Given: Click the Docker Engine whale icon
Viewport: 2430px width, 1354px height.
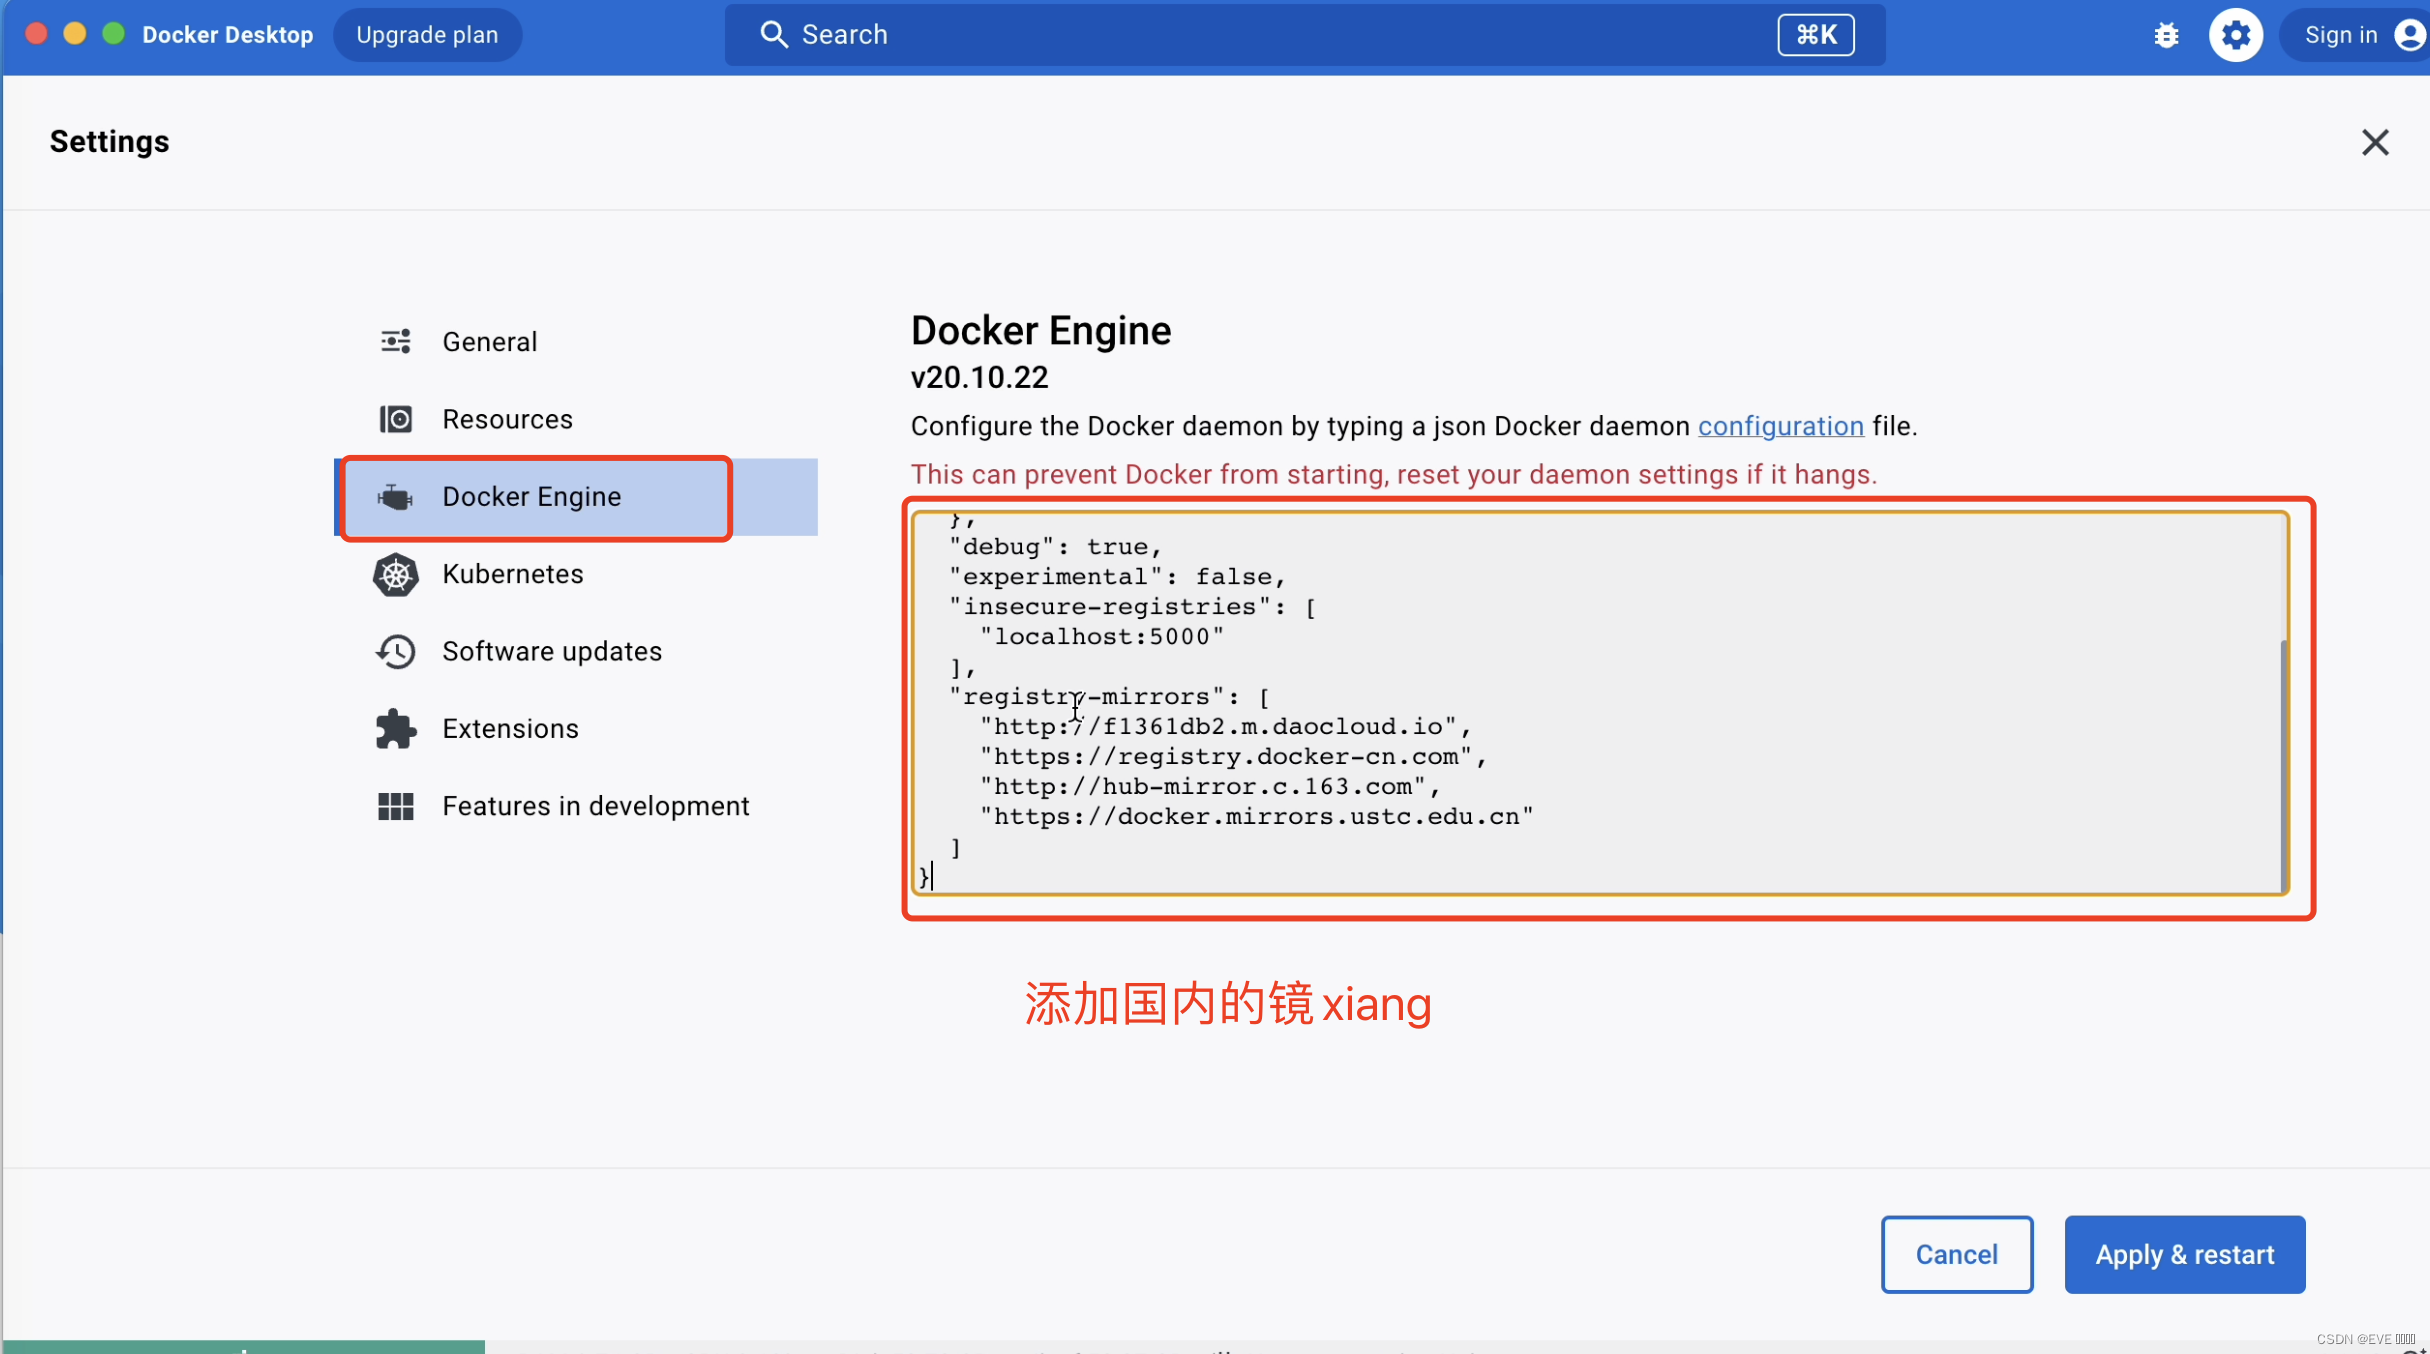Looking at the screenshot, I should (395, 497).
